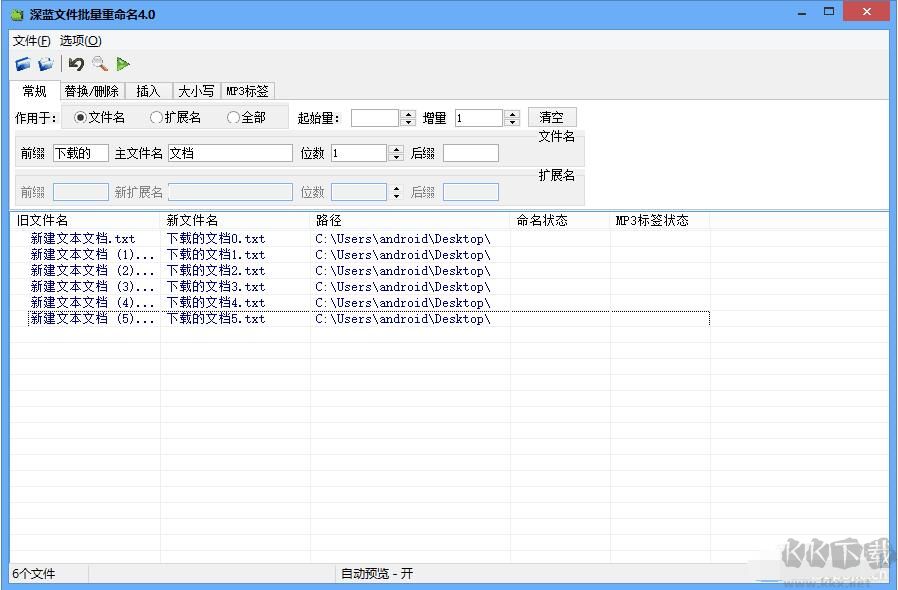
Task: Click the add files toolbar icon
Action: click(x=23, y=64)
